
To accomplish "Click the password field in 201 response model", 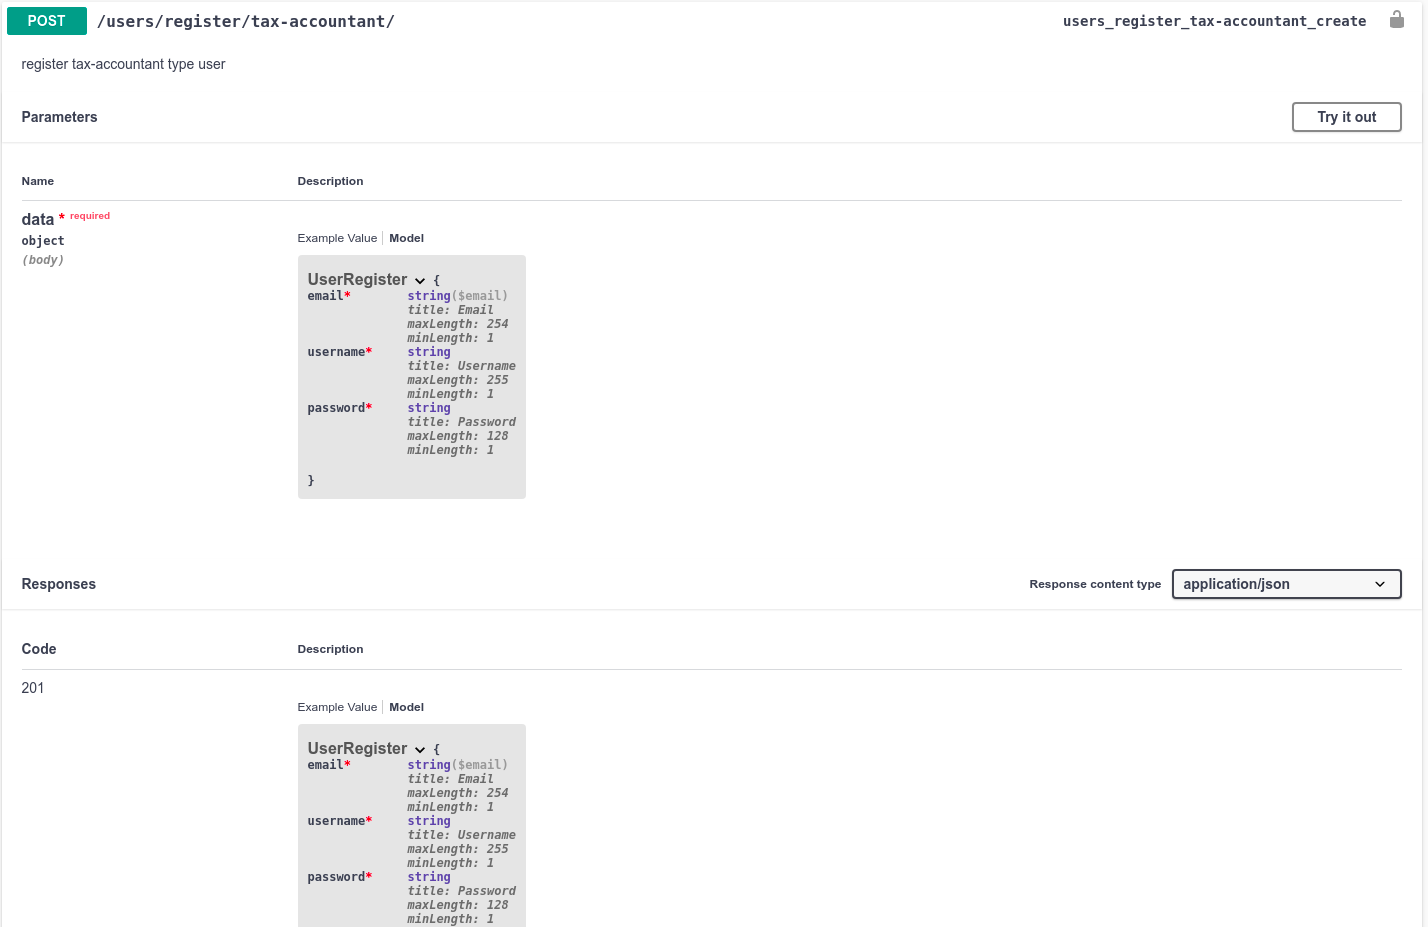I will 340,877.
